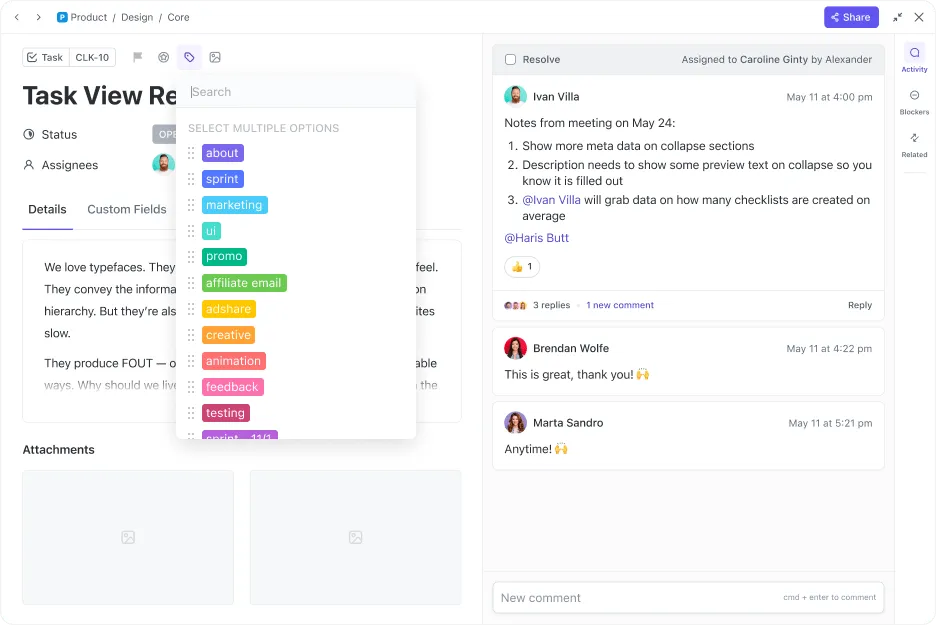Viewport: 936px width, 625px height.
Task: Open the 1 new comment link
Action: click(620, 305)
